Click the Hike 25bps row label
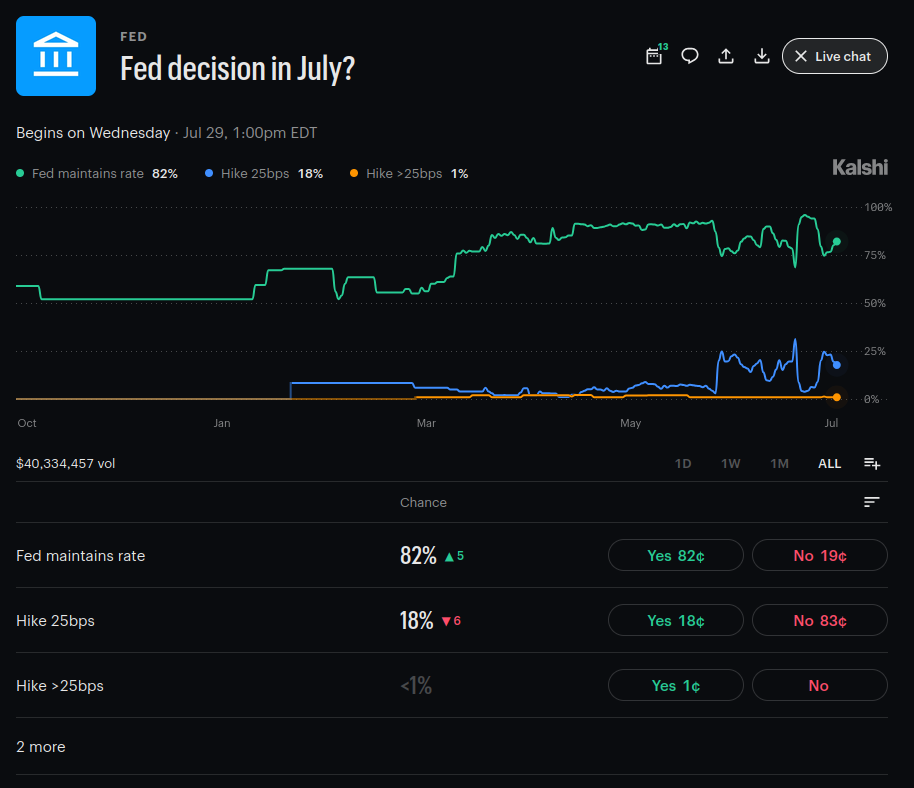Image resolution: width=914 pixels, height=788 pixels. [x=55, y=621]
